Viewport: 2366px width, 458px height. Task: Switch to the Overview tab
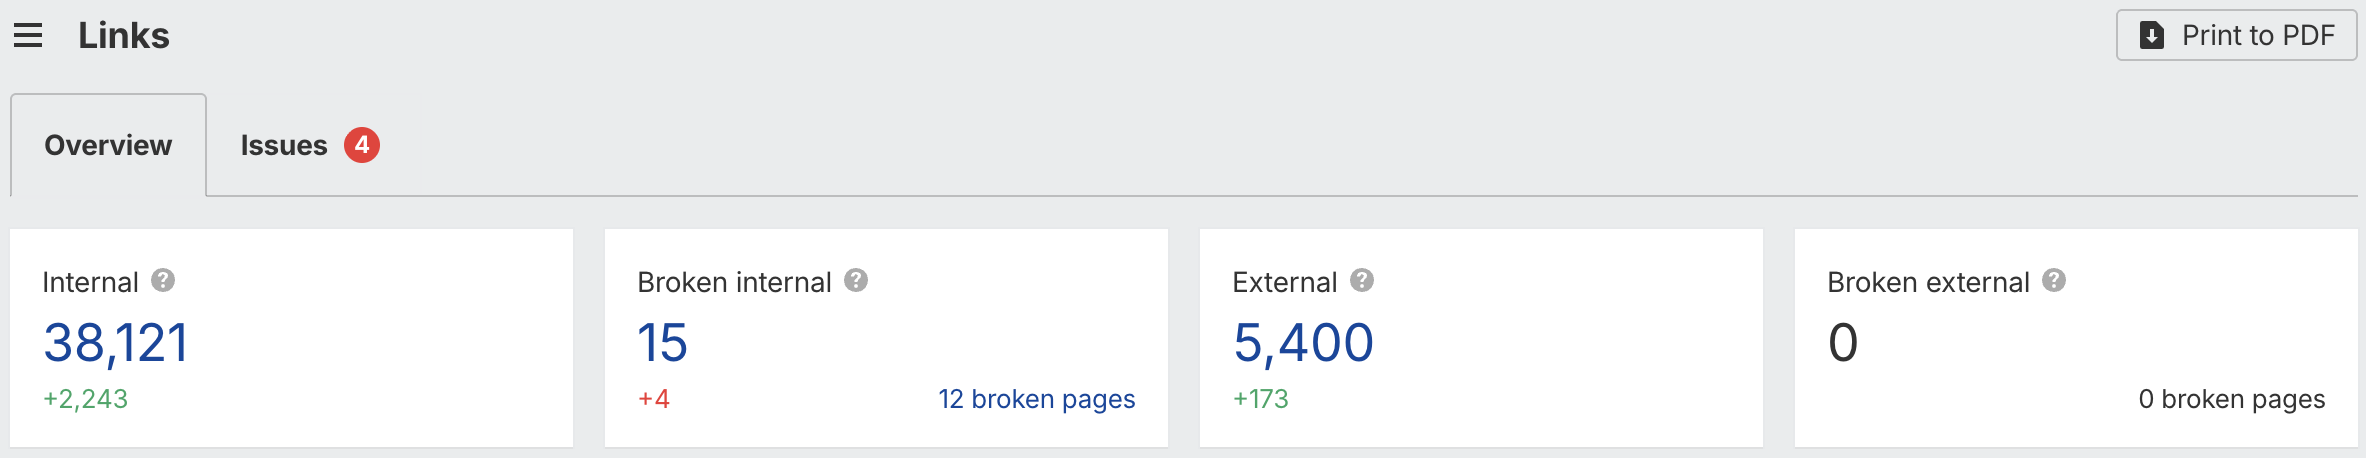point(108,146)
